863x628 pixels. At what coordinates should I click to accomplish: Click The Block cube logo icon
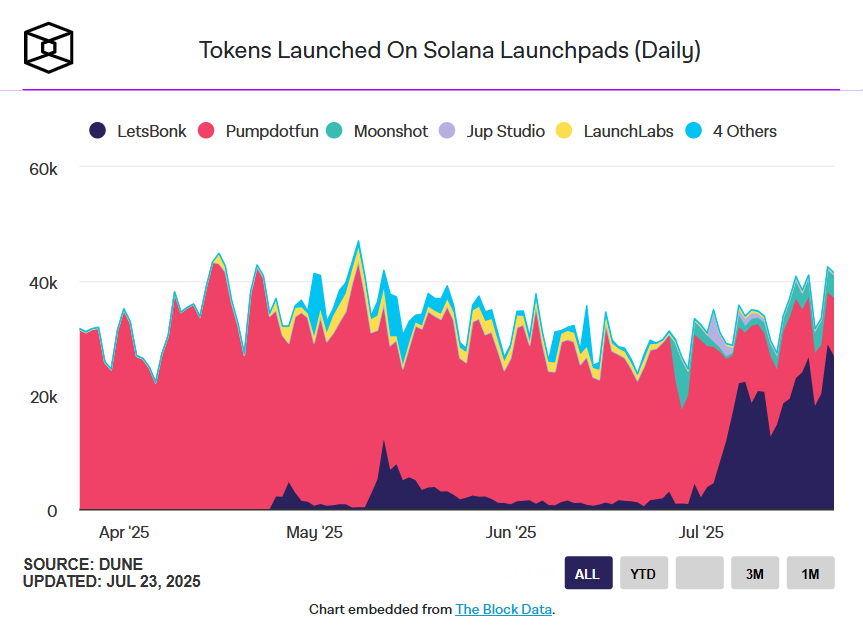click(x=46, y=46)
